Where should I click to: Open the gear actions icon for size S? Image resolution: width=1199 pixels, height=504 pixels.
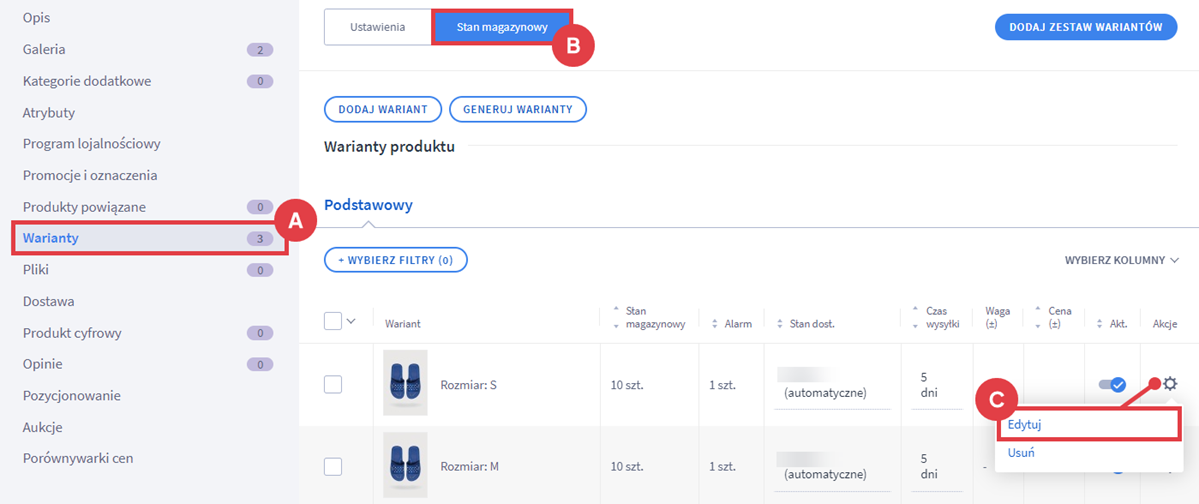(x=1169, y=384)
